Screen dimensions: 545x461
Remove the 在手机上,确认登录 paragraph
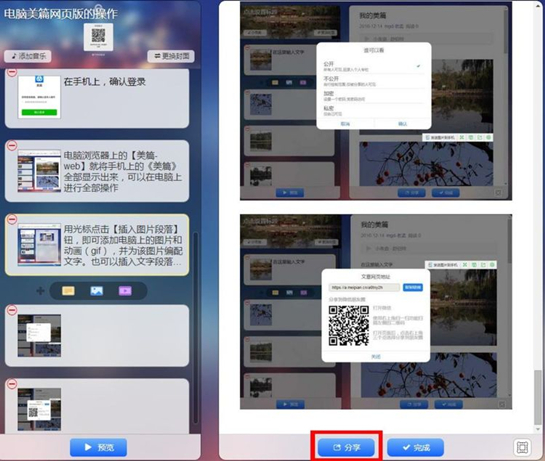[x=12, y=72]
